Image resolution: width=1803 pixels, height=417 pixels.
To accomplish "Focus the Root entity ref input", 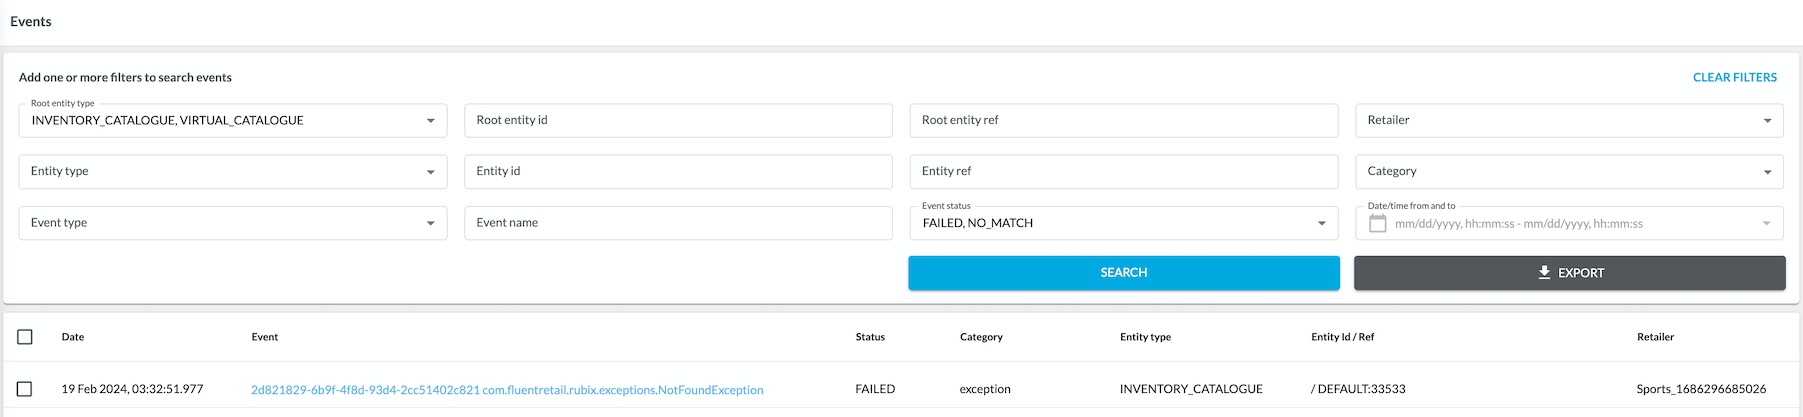I will tap(1123, 121).
